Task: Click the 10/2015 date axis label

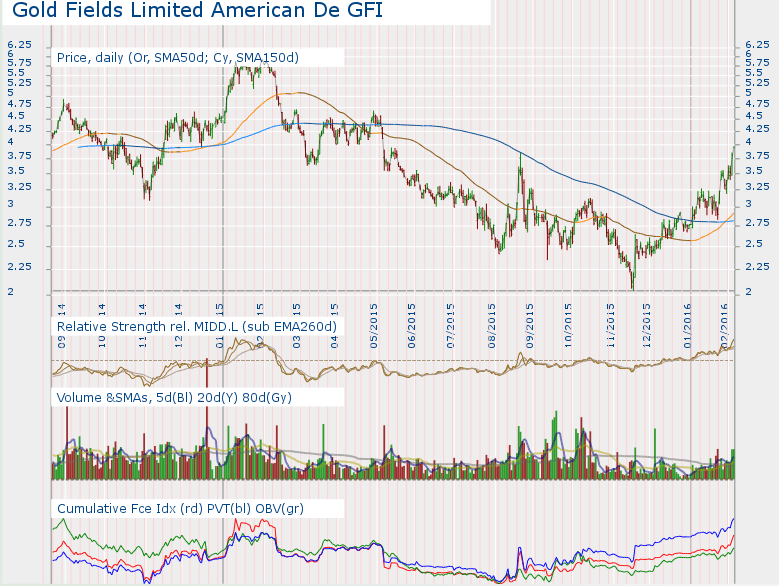Action: pyautogui.click(x=568, y=326)
